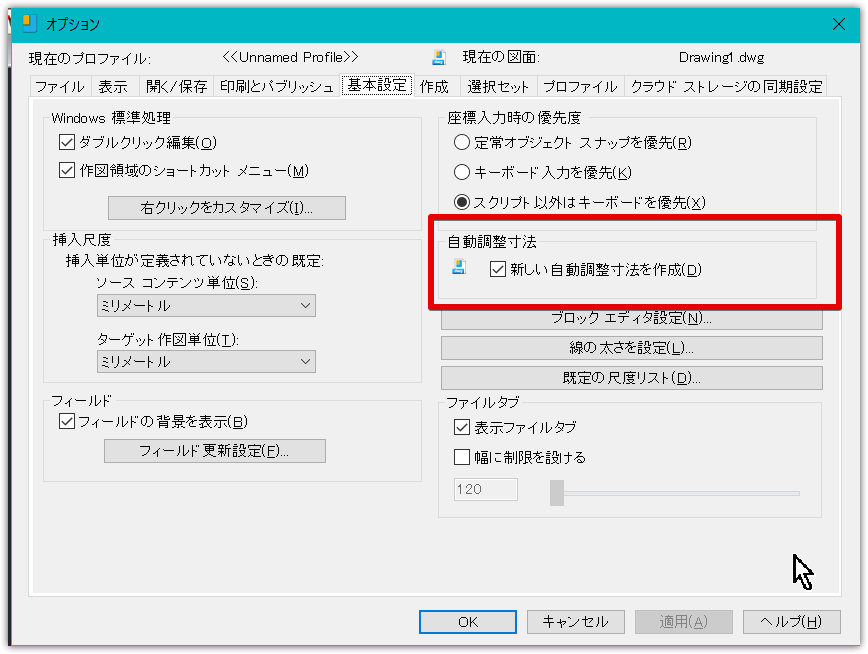Select 定常オブジェクト スナップを優先 radio button

pos(462,142)
